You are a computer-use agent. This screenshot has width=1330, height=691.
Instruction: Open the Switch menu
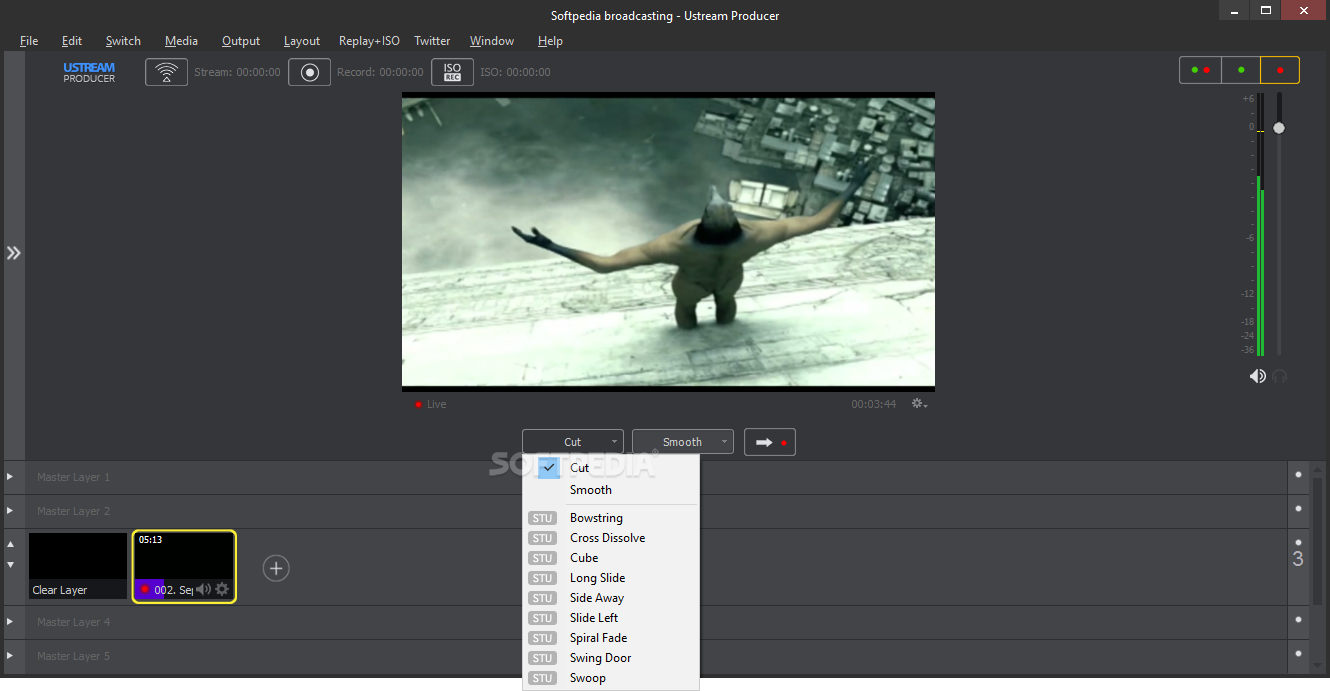click(x=123, y=41)
